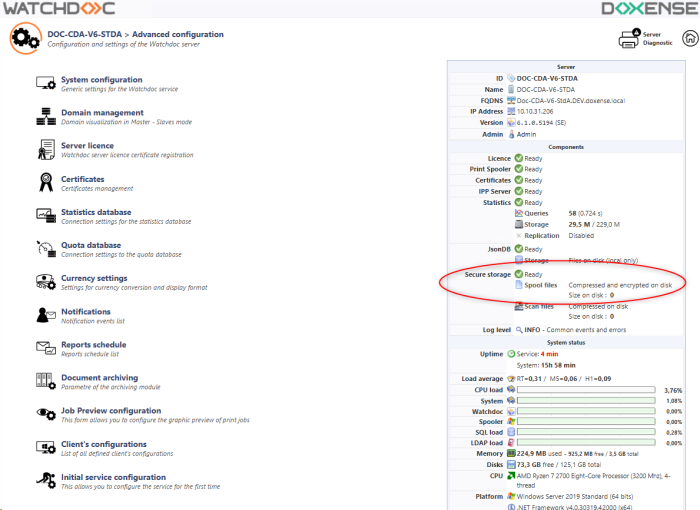The height and width of the screenshot is (510, 700).
Task: Open Server Diagnostic printer icon
Action: [x=630, y=39]
